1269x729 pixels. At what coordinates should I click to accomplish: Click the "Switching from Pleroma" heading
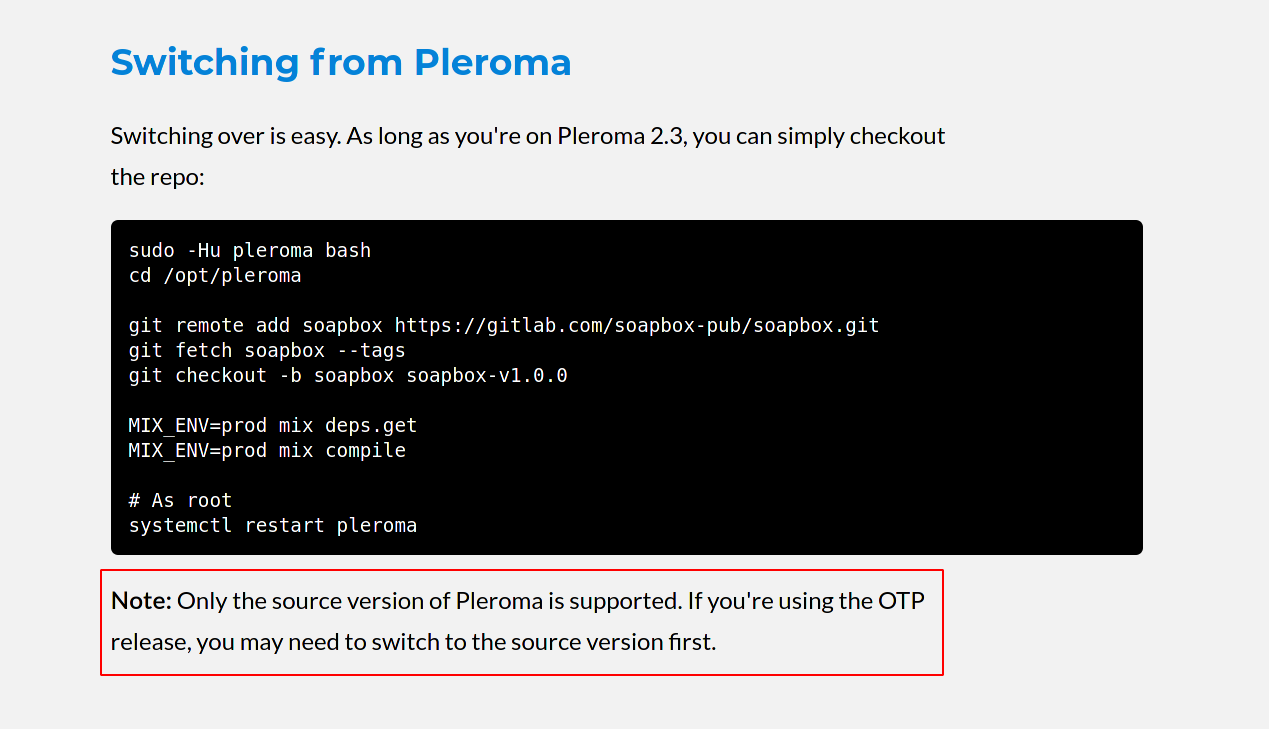coord(341,62)
